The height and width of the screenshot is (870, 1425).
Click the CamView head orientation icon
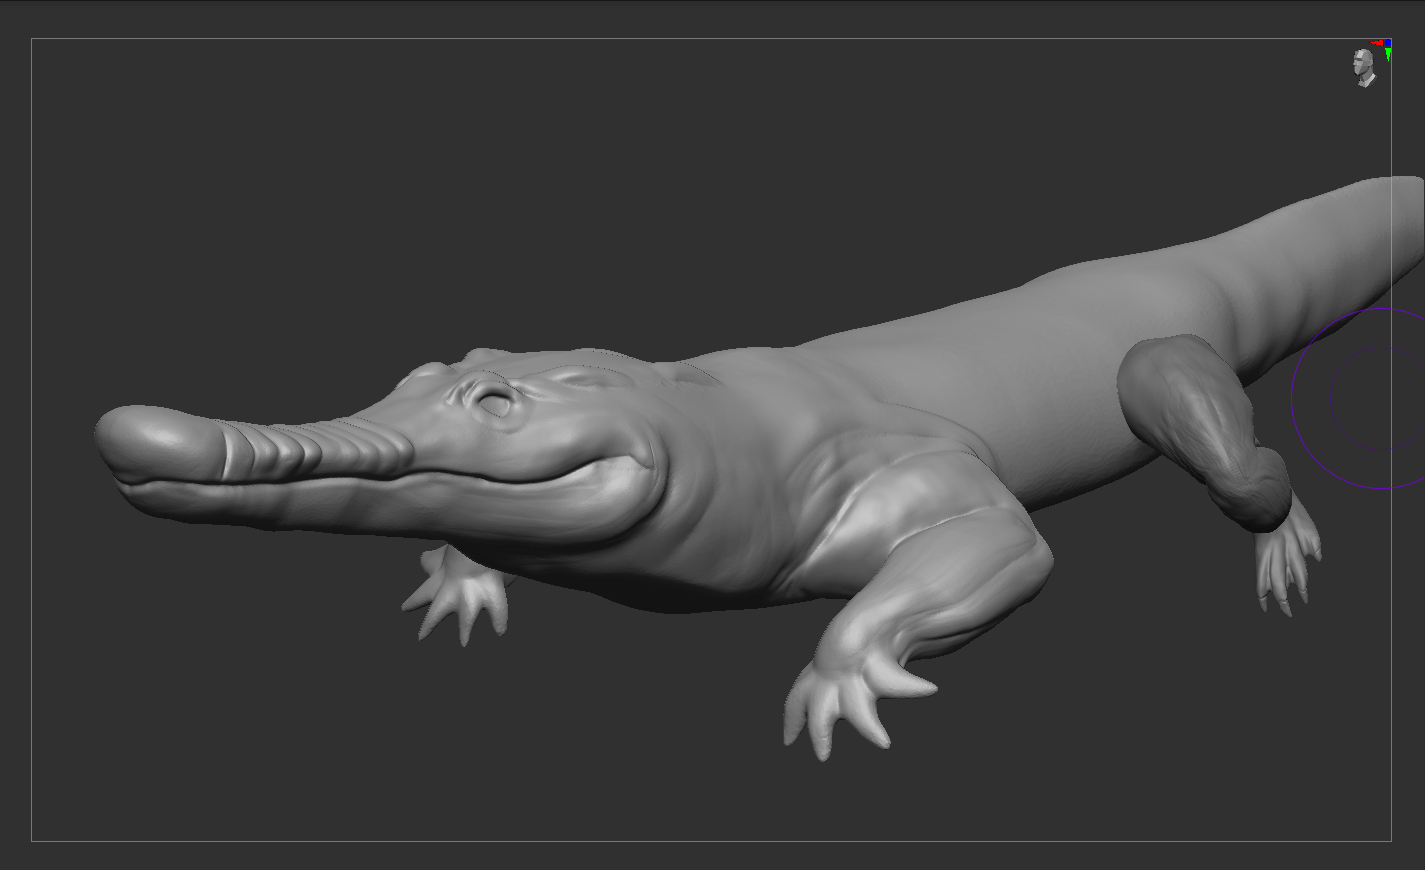click(x=1364, y=67)
